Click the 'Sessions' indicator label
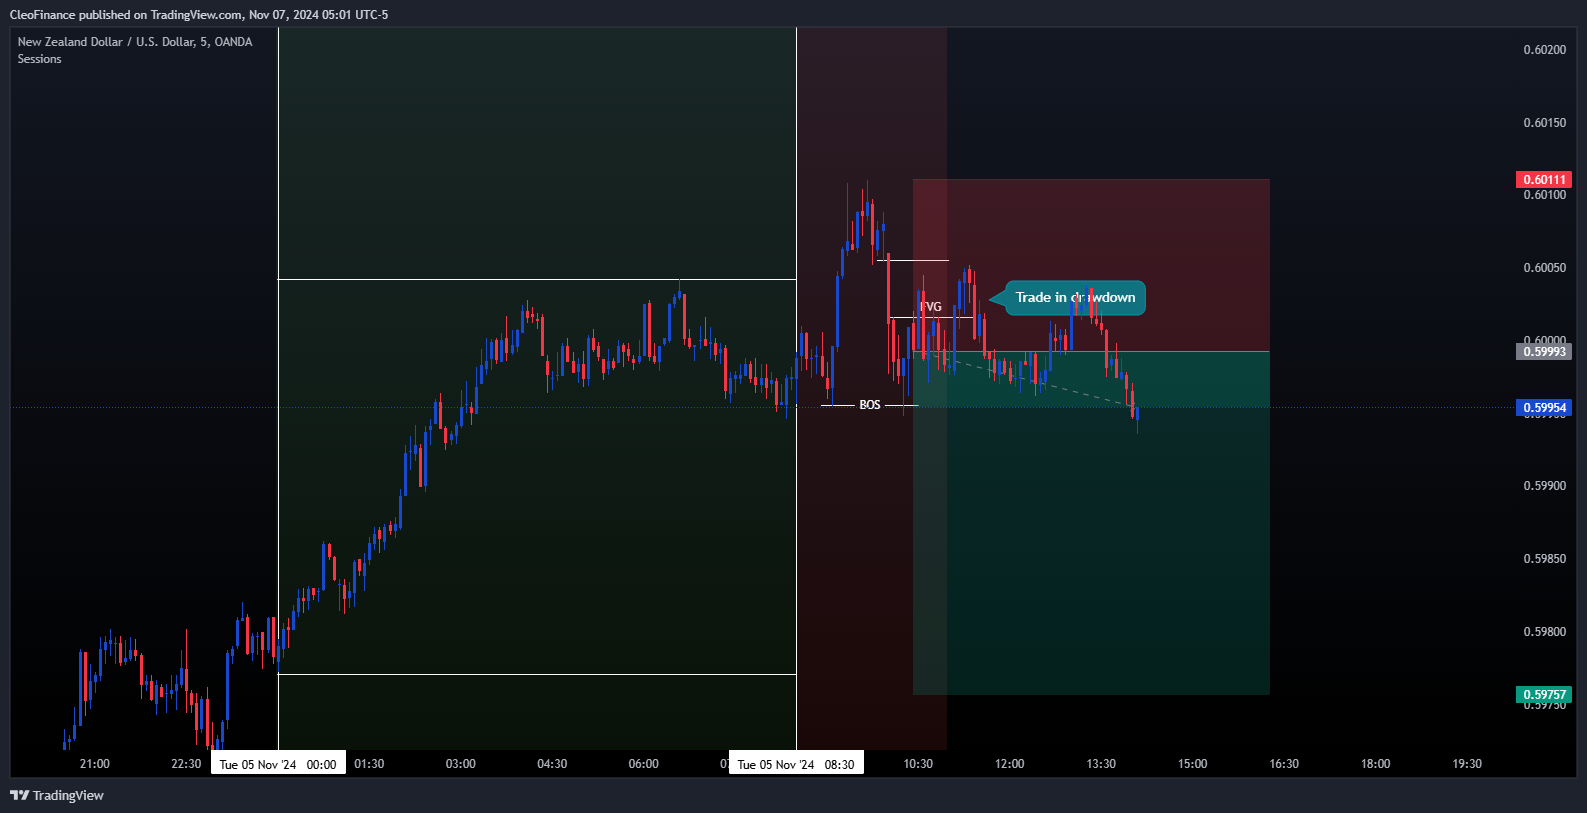Viewport: 1587px width, 813px height. click(x=39, y=59)
